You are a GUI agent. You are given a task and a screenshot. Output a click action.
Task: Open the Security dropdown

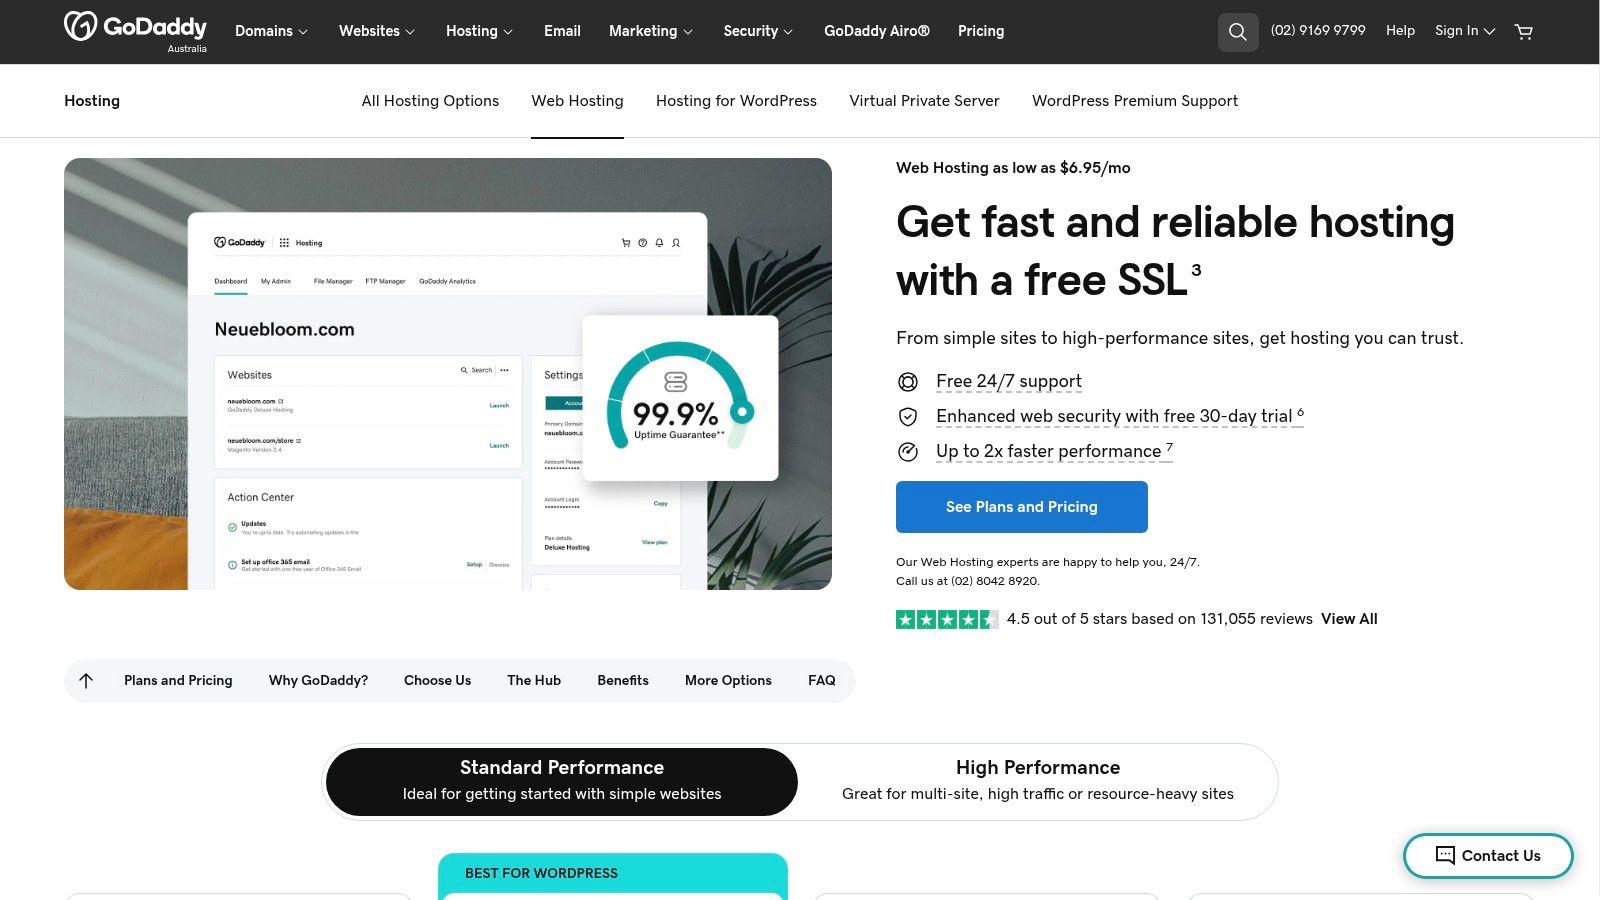click(x=758, y=31)
